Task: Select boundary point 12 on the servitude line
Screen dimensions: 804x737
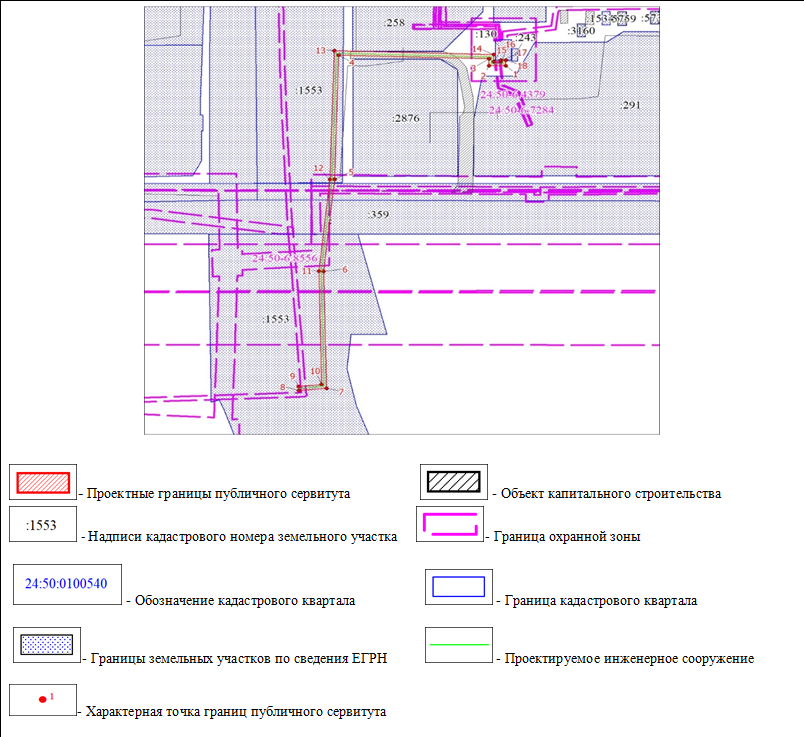Action: tap(331, 179)
